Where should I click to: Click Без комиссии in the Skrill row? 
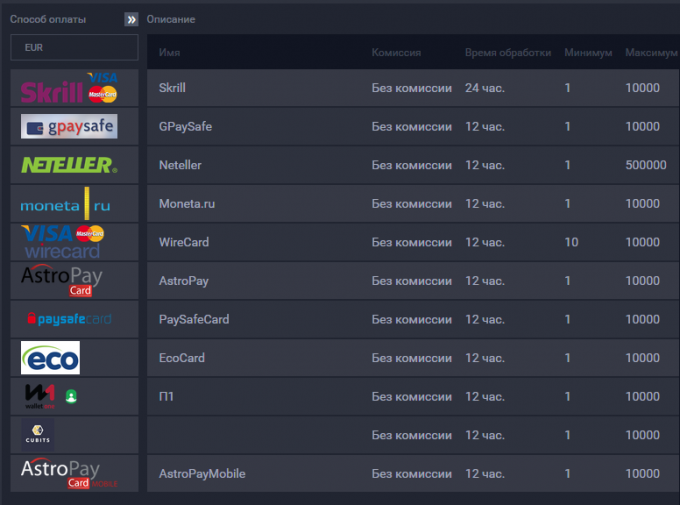pyautogui.click(x=412, y=88)
